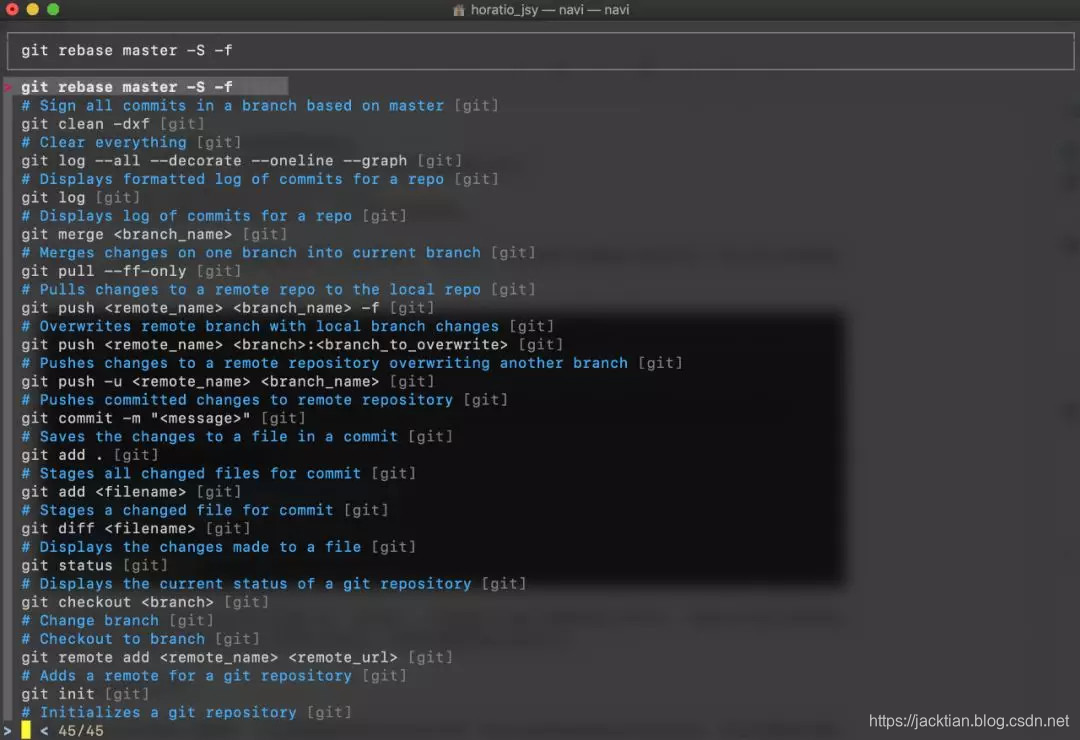Select 'Stages a changed file for commit' line
Screen dimensions: 1080x740
pos(205,511)
